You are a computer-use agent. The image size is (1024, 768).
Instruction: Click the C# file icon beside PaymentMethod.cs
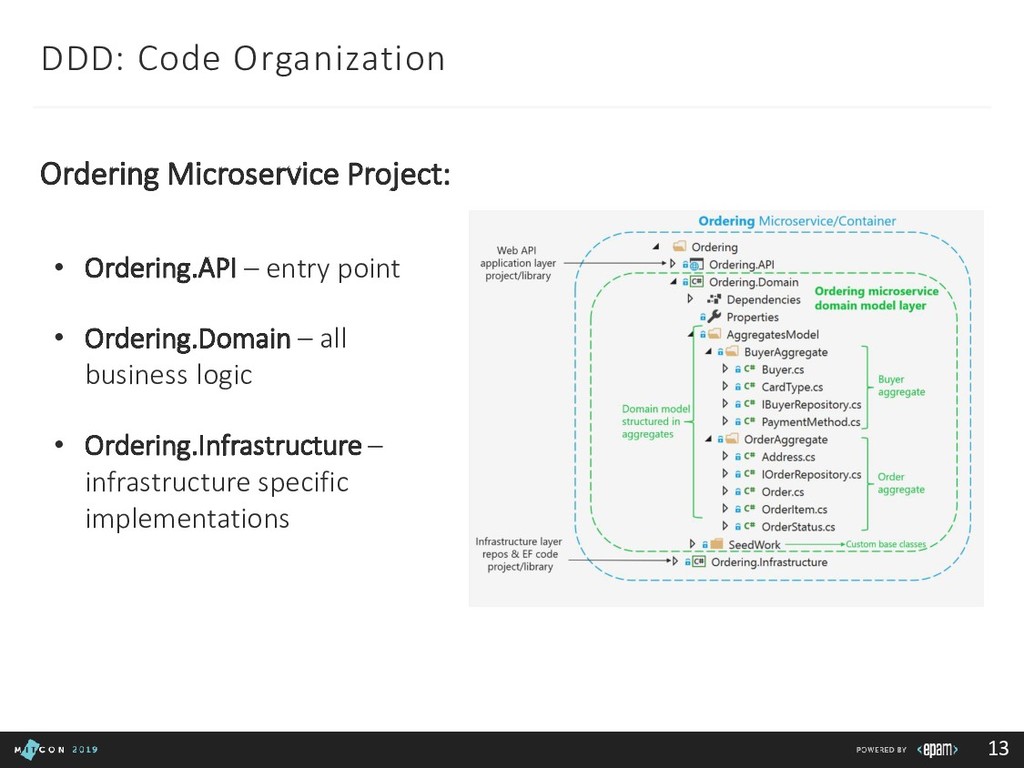coord(749,422)
